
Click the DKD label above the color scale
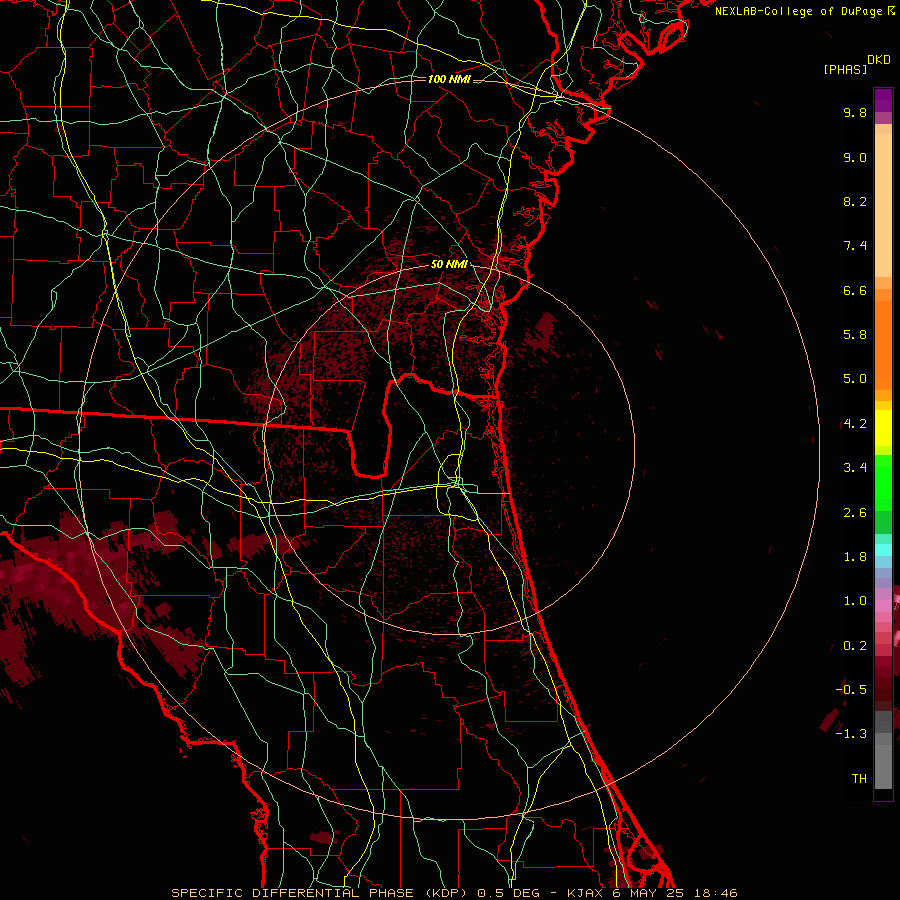[879, 60]
